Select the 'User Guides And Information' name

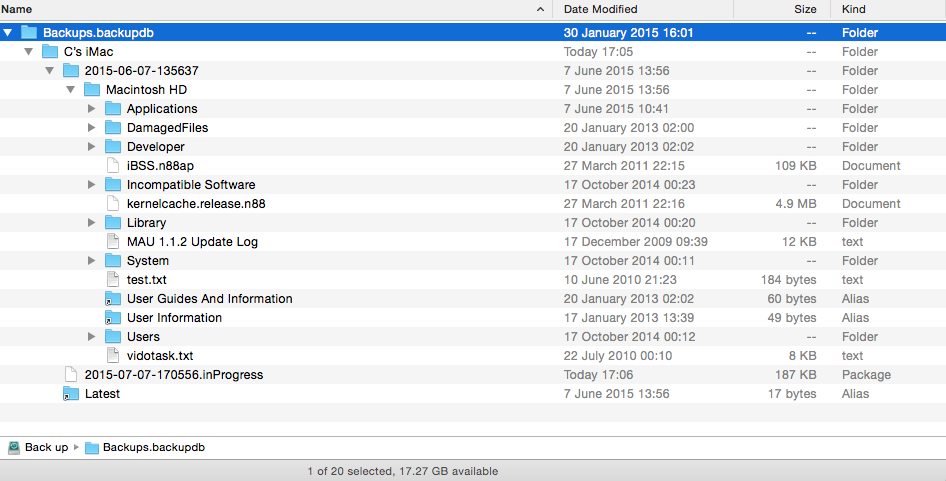click(209, 299)
